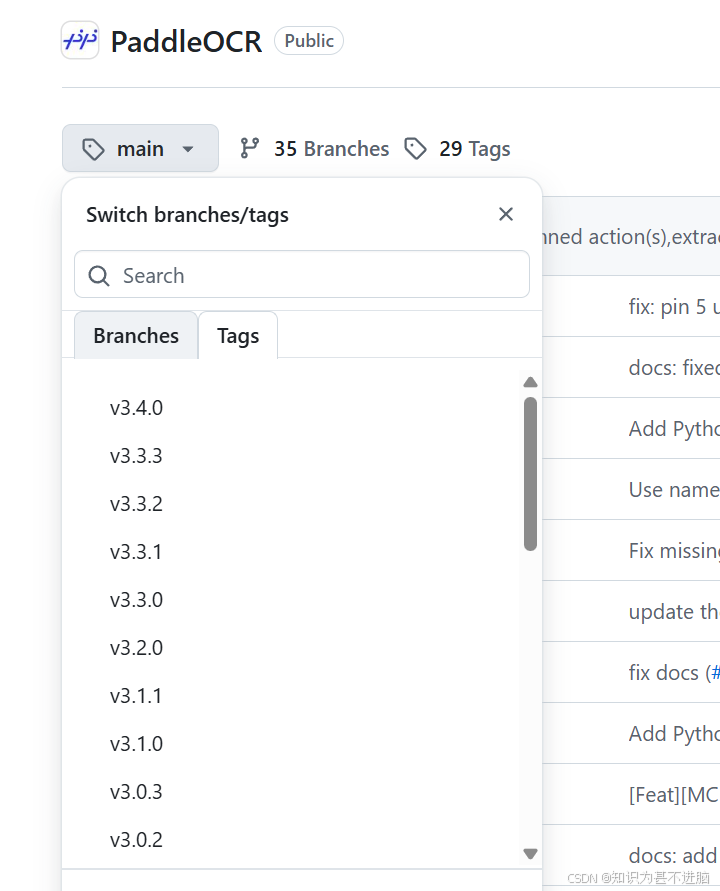
Task: Select tag v3.0.3
Action: [136, 792]
